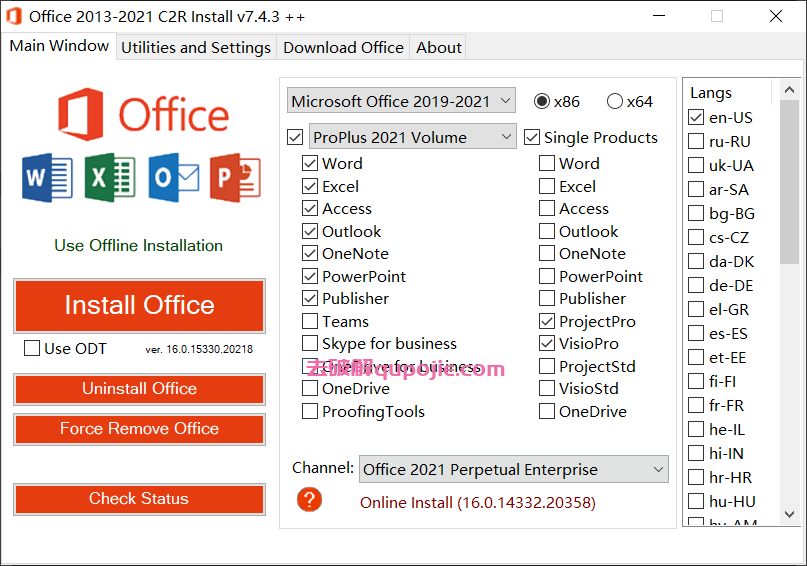The width and height of the screenshot is (807, 566).
Task: Click the Langs list scroll down arrow
Action: [790, 514]
